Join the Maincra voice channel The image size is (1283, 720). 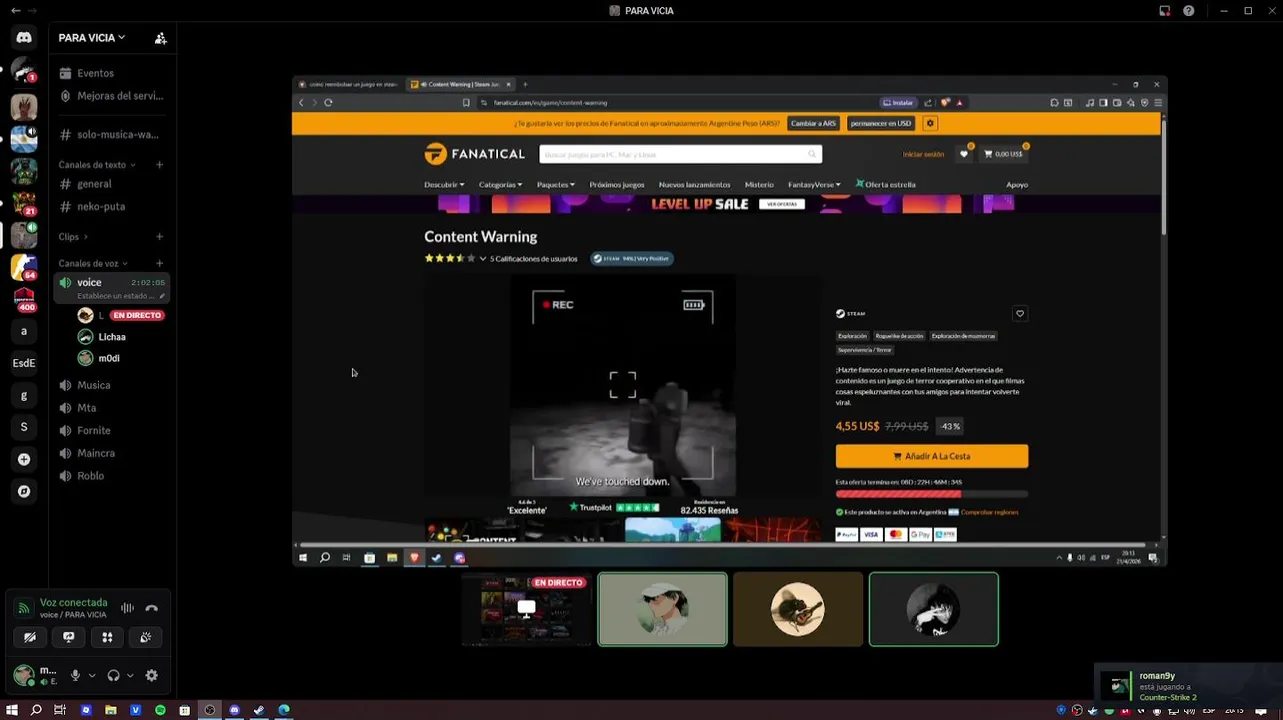point(96,453)
